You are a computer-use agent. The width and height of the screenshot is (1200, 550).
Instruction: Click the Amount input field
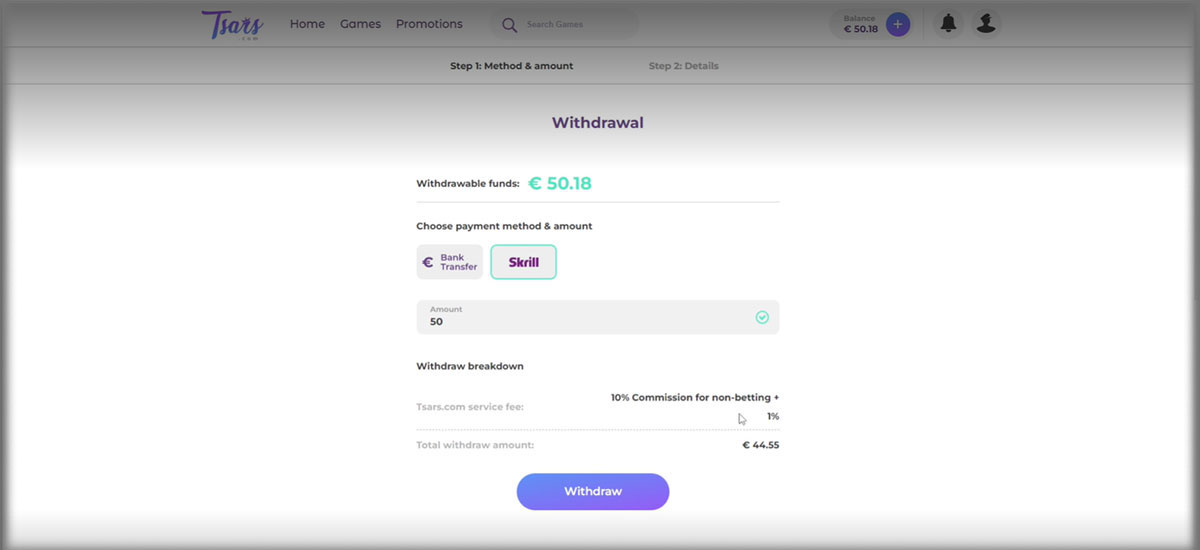pos(598,317)
